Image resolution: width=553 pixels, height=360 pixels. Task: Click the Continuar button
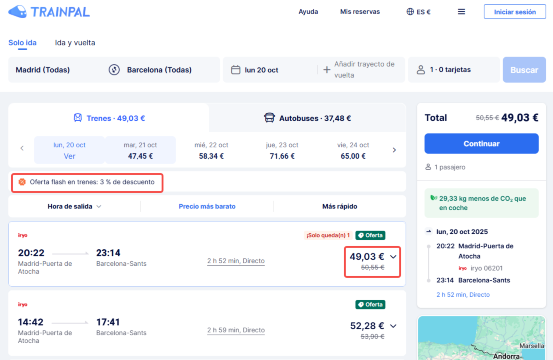(x=481, y=144)
